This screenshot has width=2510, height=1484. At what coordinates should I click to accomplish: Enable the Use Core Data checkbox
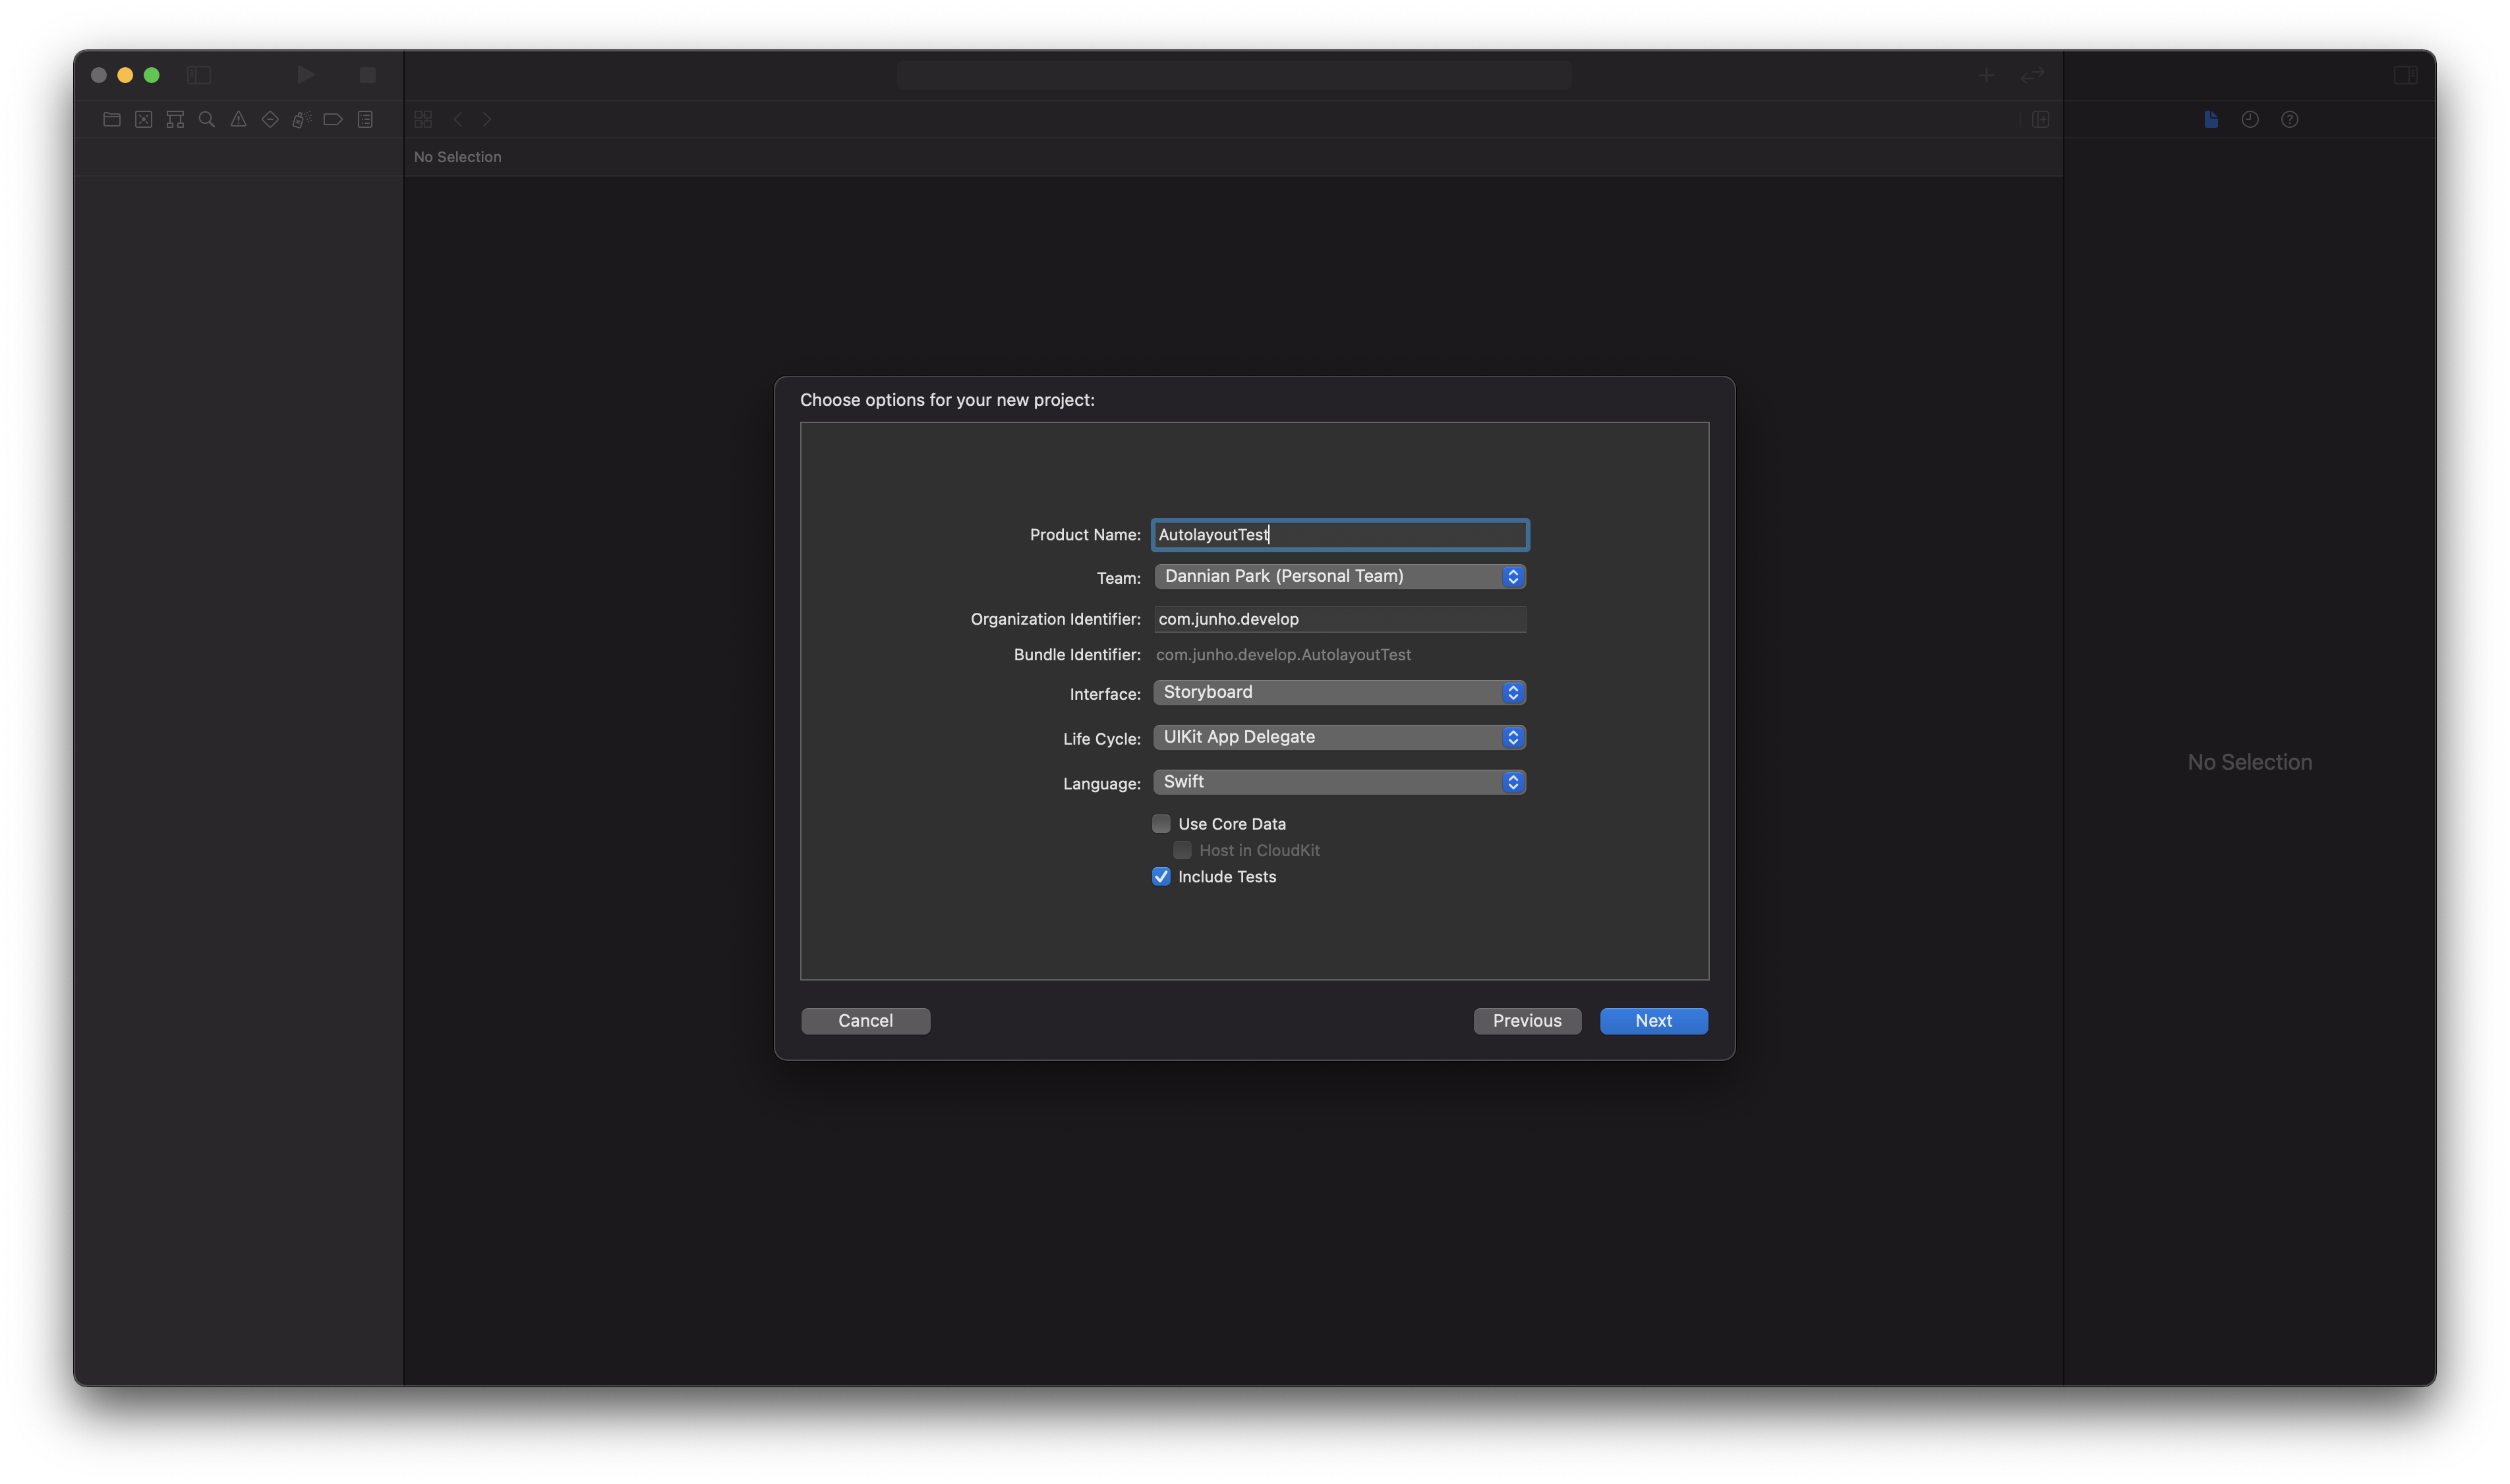tap(1161, 824)
